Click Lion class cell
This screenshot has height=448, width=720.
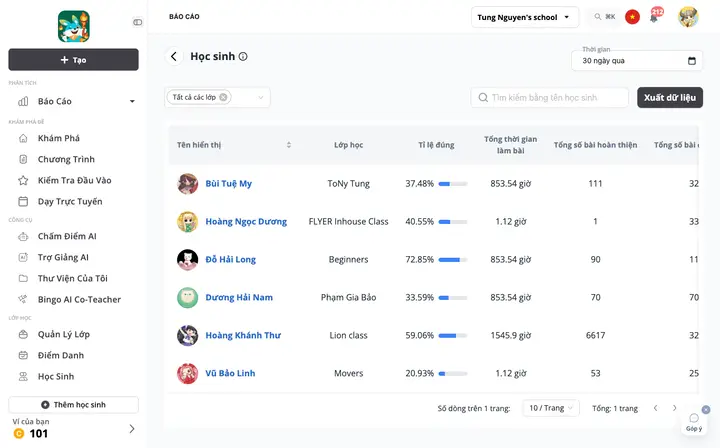click(348, 336)
